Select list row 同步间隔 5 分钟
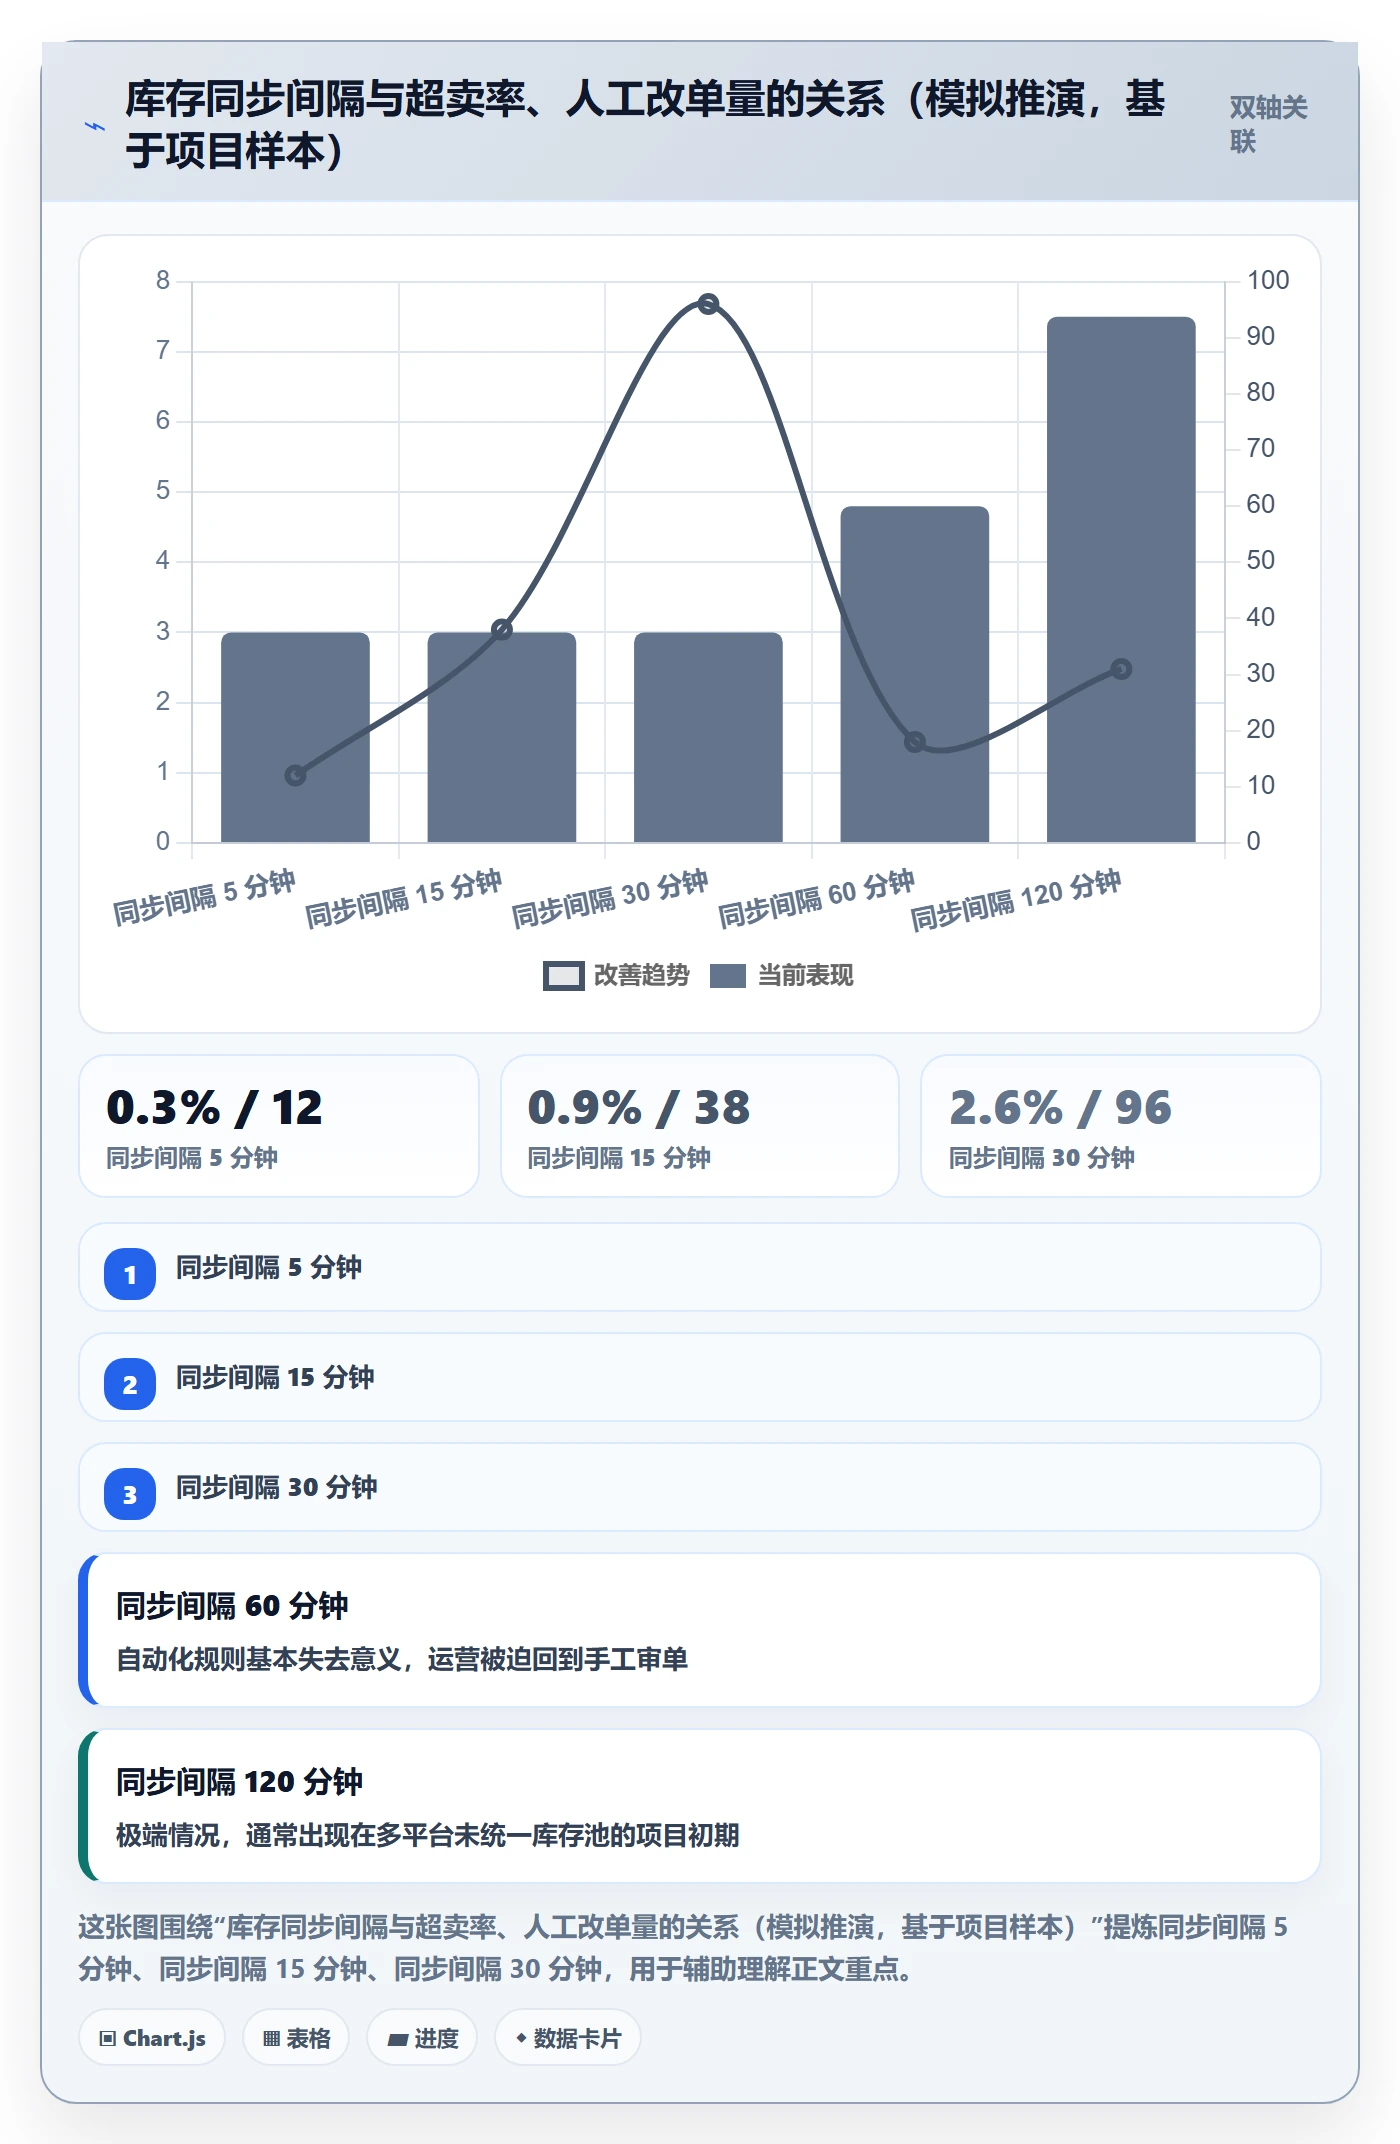The height and width of the screenshot is (2144, 1400). (x=700, y=1267)
